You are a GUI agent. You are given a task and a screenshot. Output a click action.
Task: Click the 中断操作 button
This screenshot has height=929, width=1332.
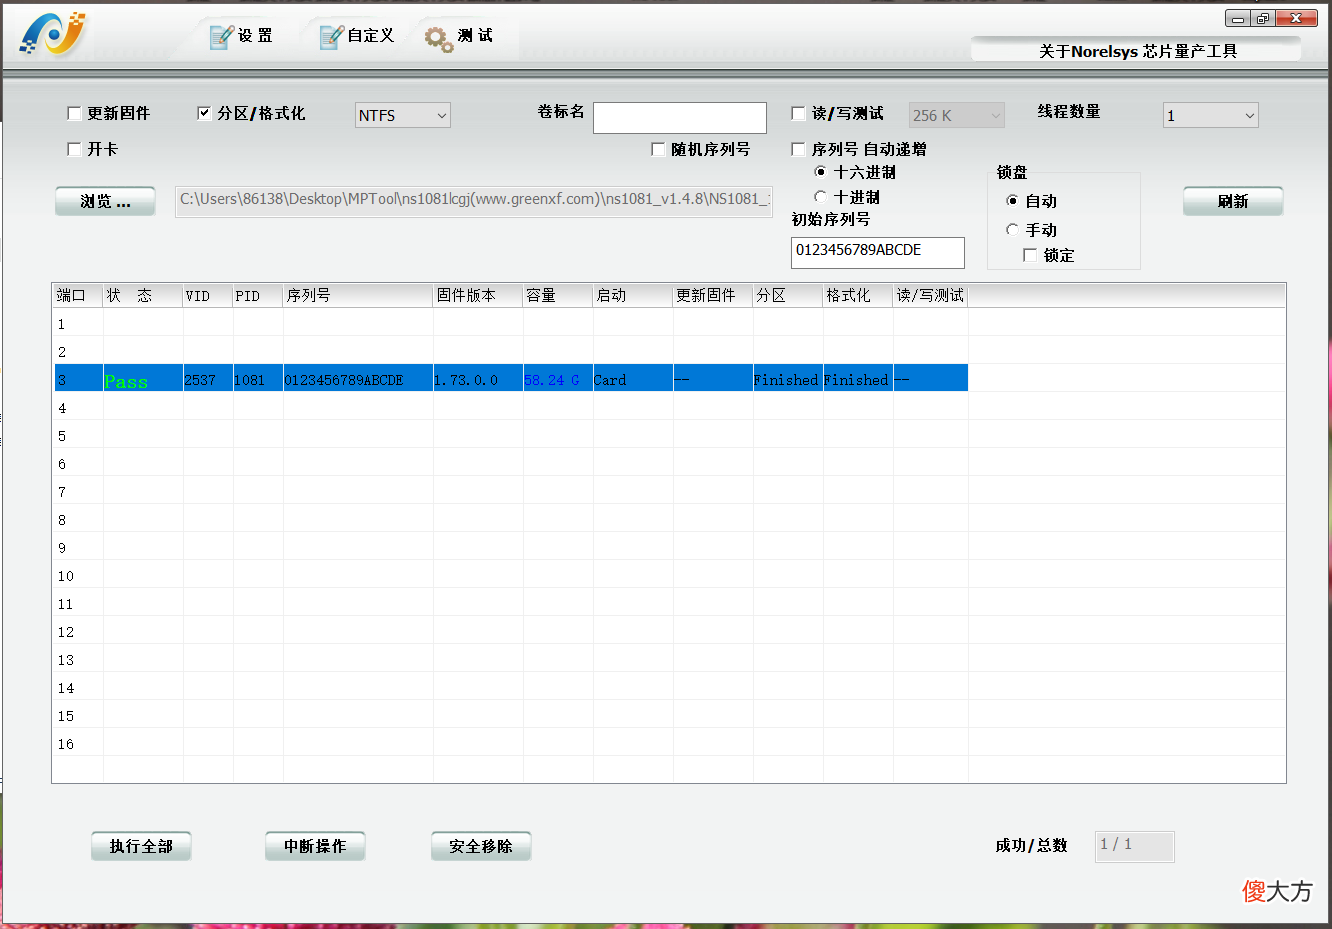(x=315, y=846)
